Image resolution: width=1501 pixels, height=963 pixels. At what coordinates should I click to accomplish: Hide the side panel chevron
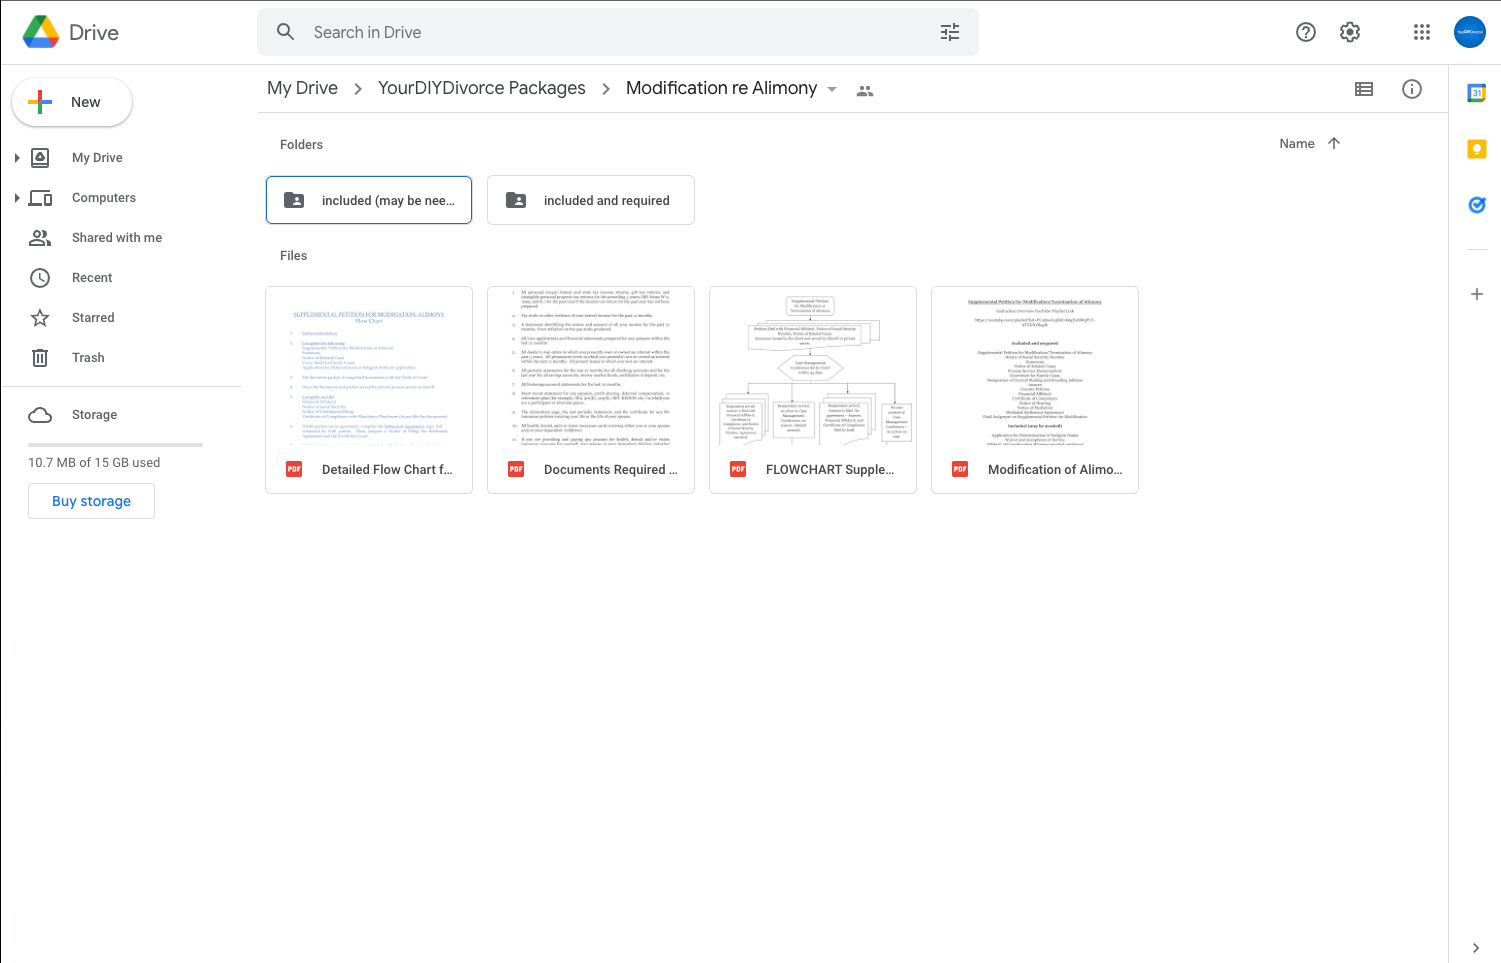1476,948
